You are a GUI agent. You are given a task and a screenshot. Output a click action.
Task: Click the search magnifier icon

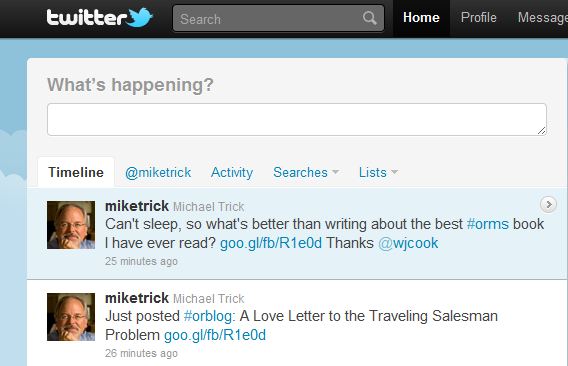[x=369, y=18]
